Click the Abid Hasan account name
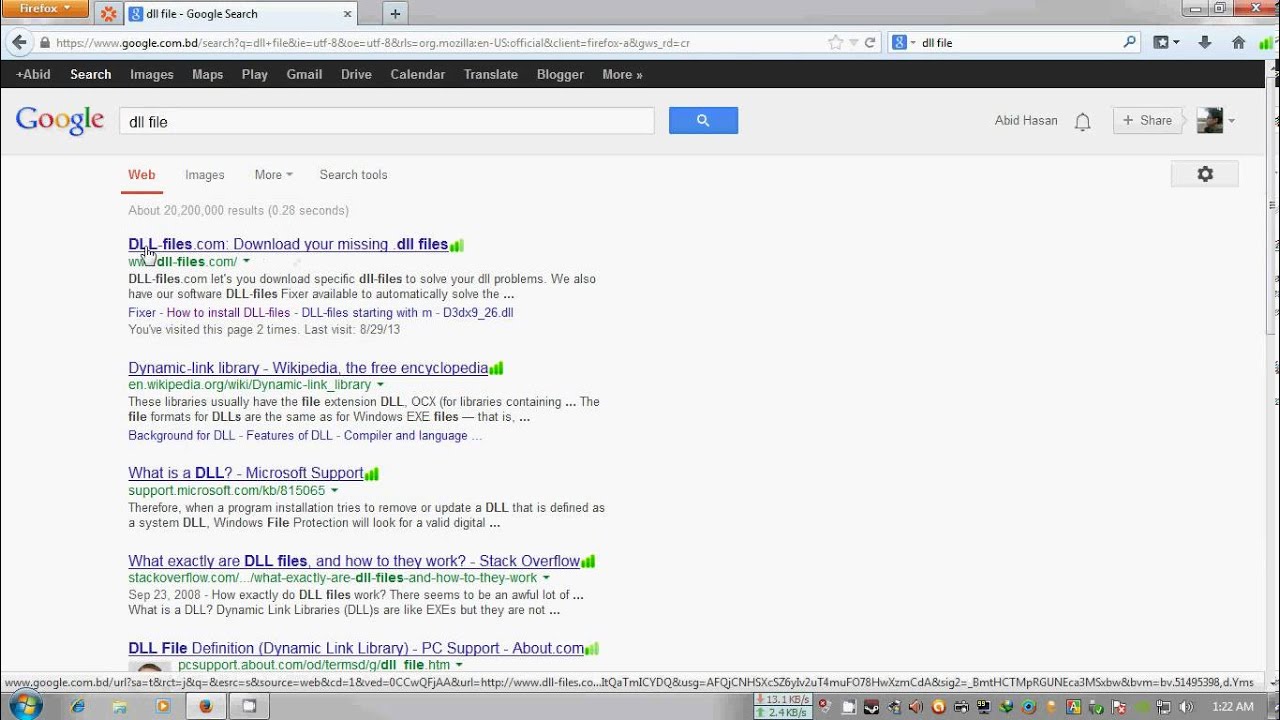 1026,121
